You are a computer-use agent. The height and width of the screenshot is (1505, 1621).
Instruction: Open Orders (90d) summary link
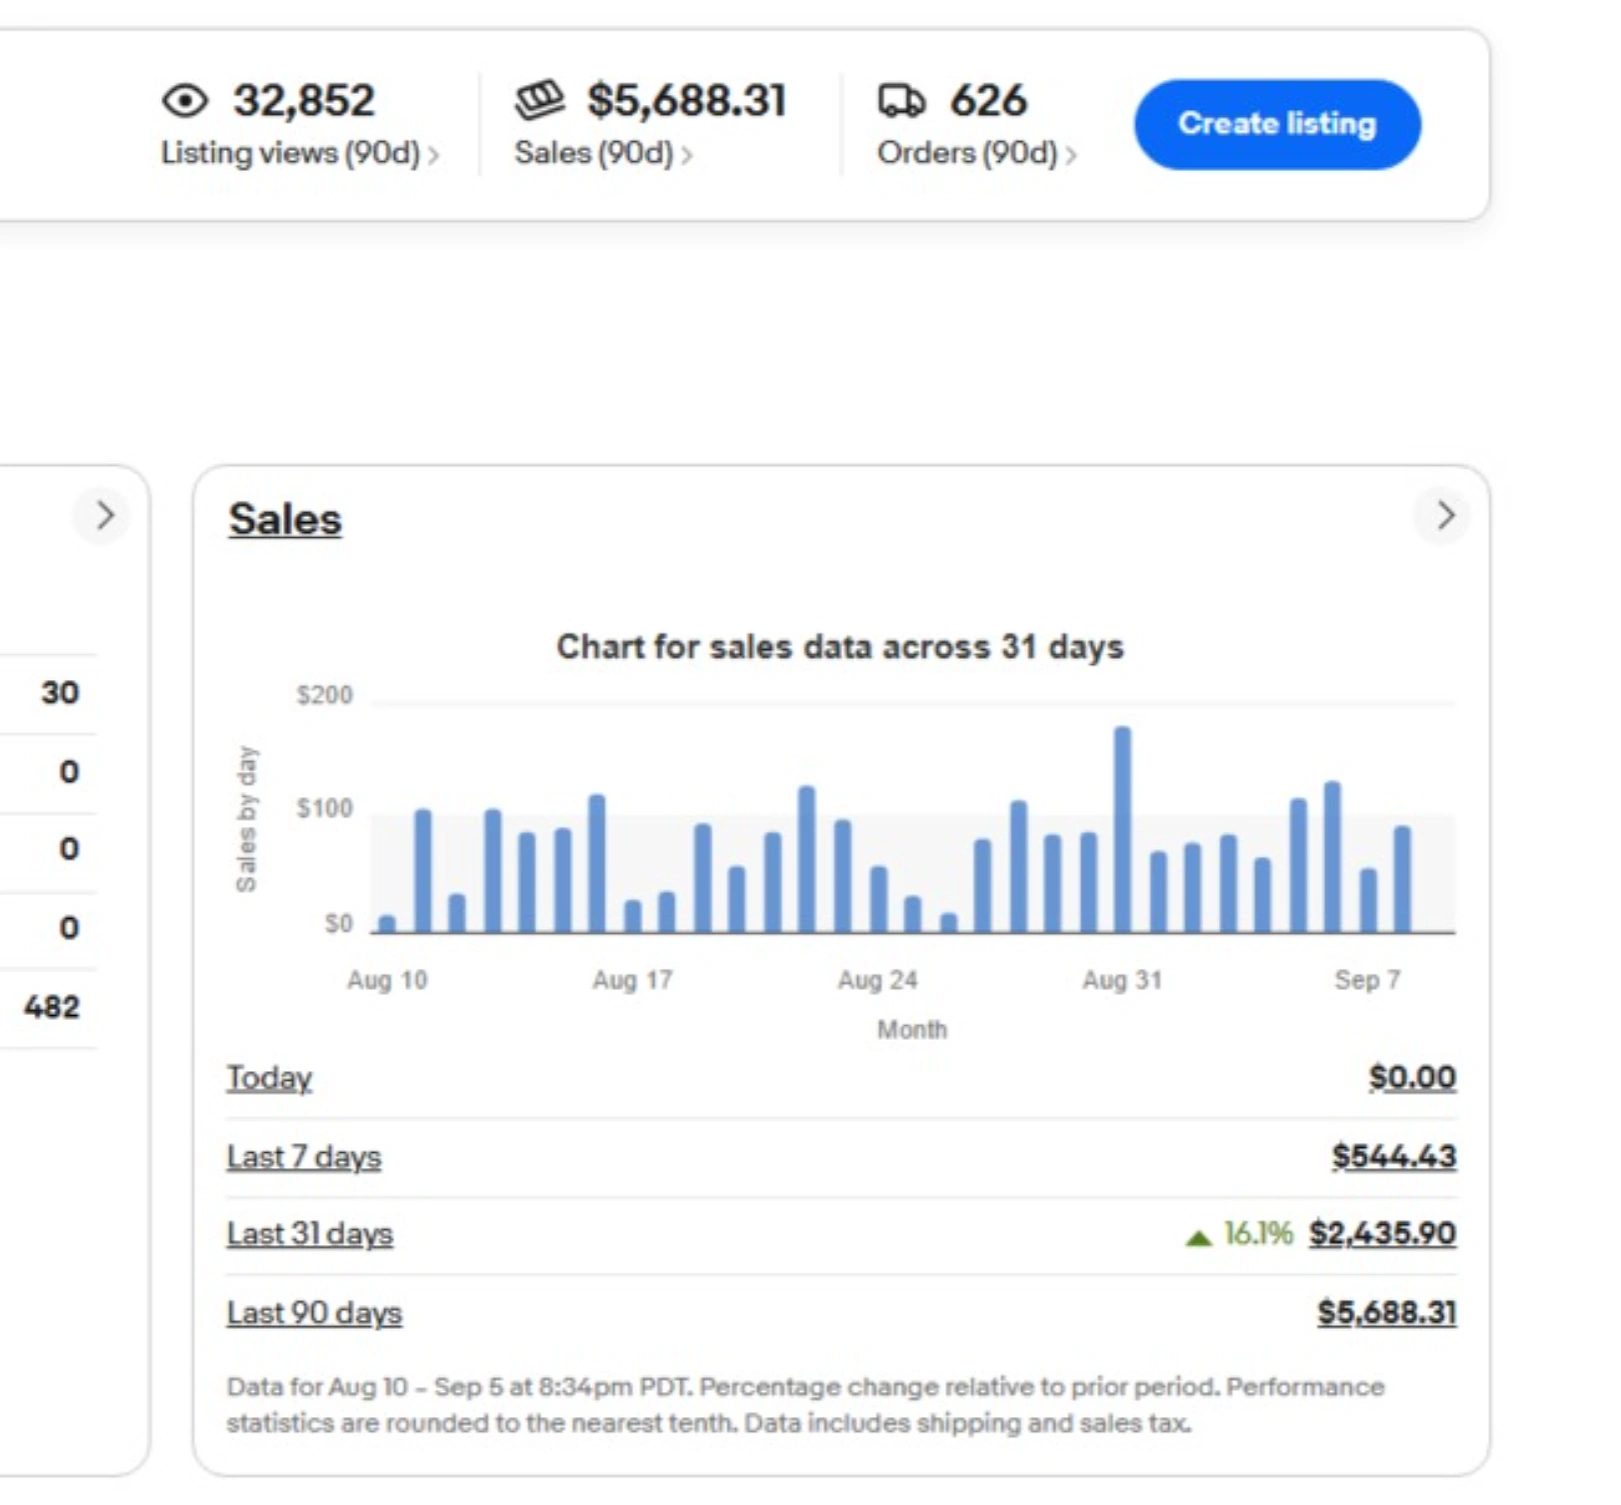(x=977, y=153)
